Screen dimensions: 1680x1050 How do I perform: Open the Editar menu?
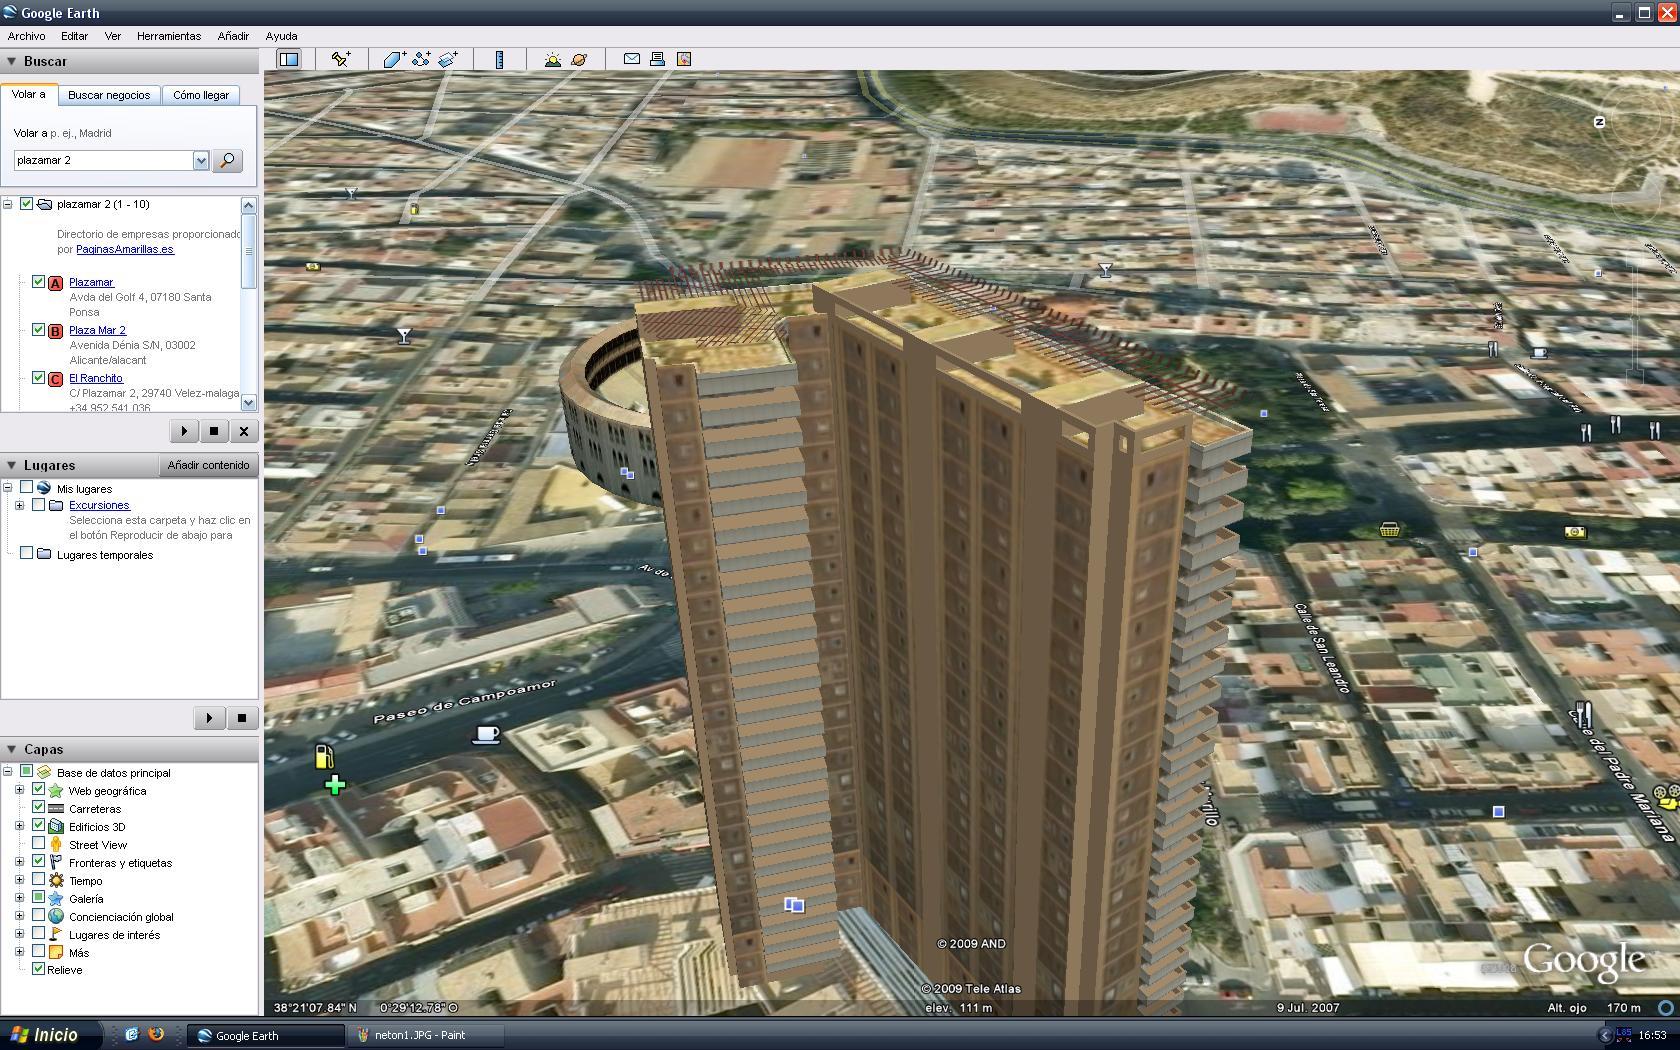[x=74, y=36]
